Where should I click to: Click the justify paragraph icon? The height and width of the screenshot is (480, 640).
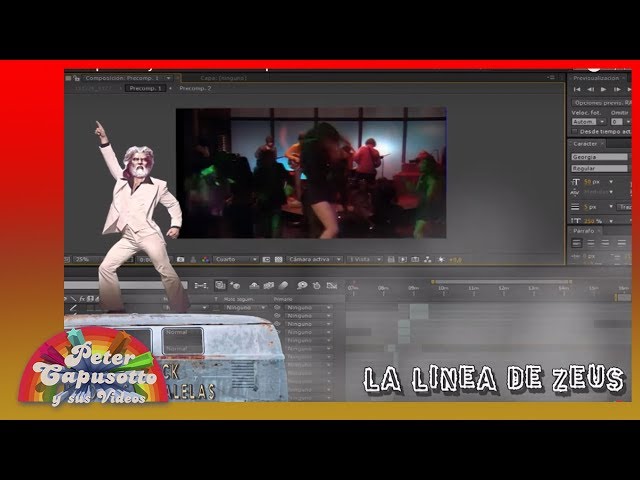622,243
